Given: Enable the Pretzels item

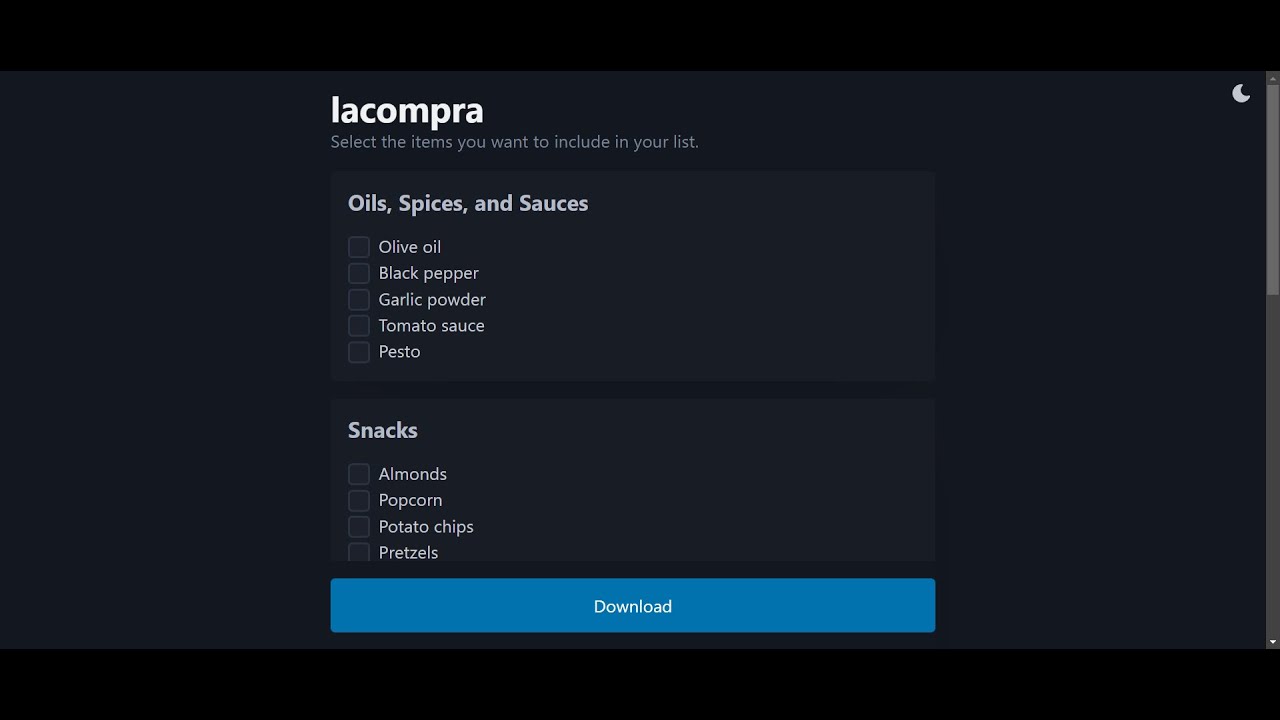Looking at the screenshot, I should point(358,552).
